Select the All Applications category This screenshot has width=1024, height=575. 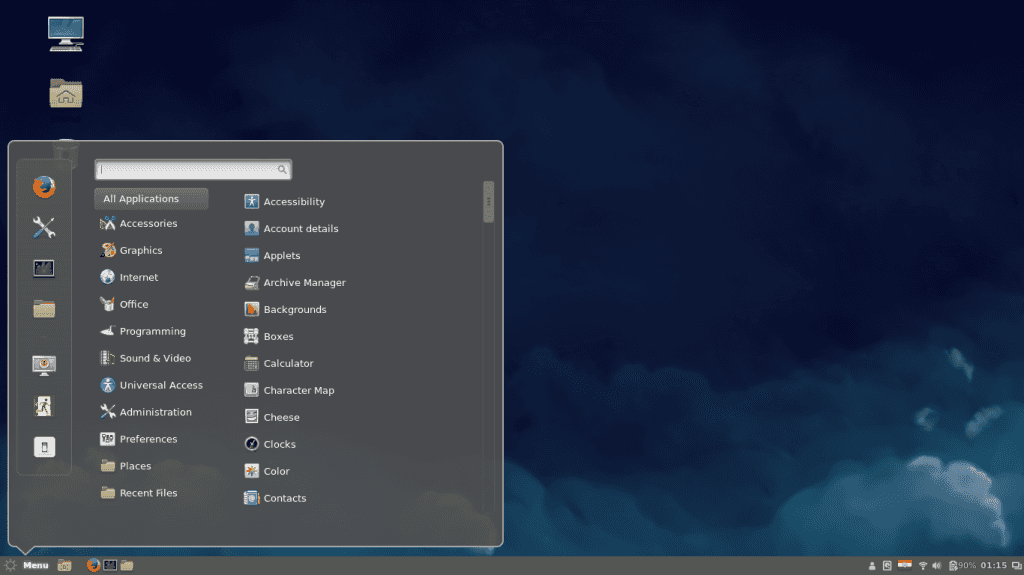[151, 199]
